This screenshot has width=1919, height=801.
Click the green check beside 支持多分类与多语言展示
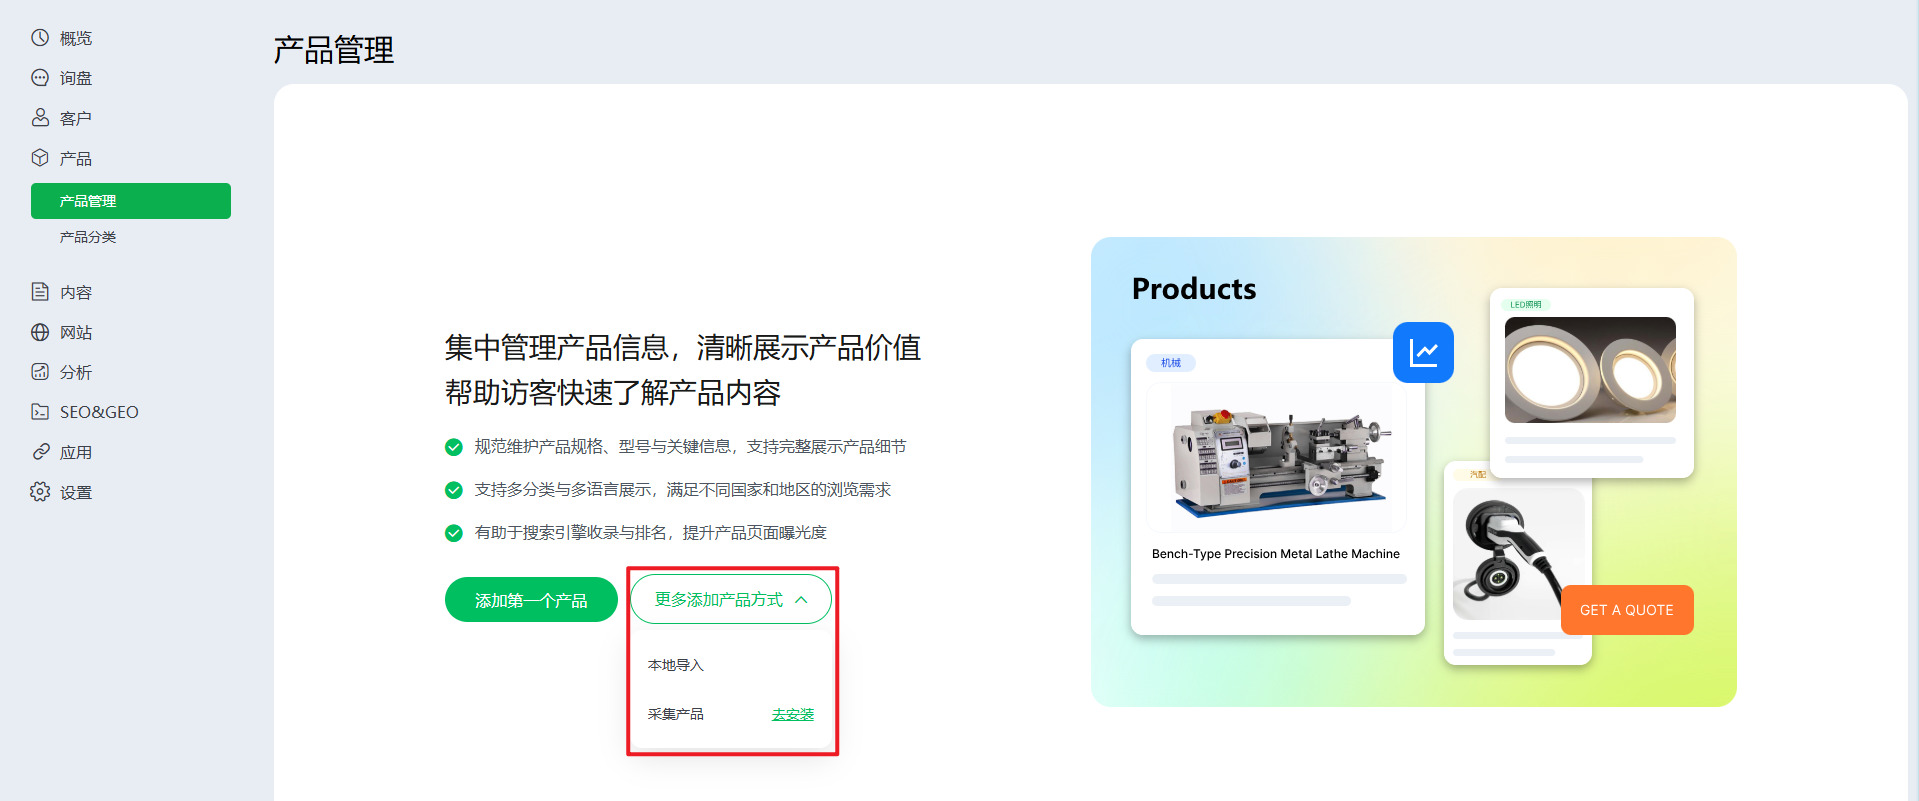[x=454, y=490]
